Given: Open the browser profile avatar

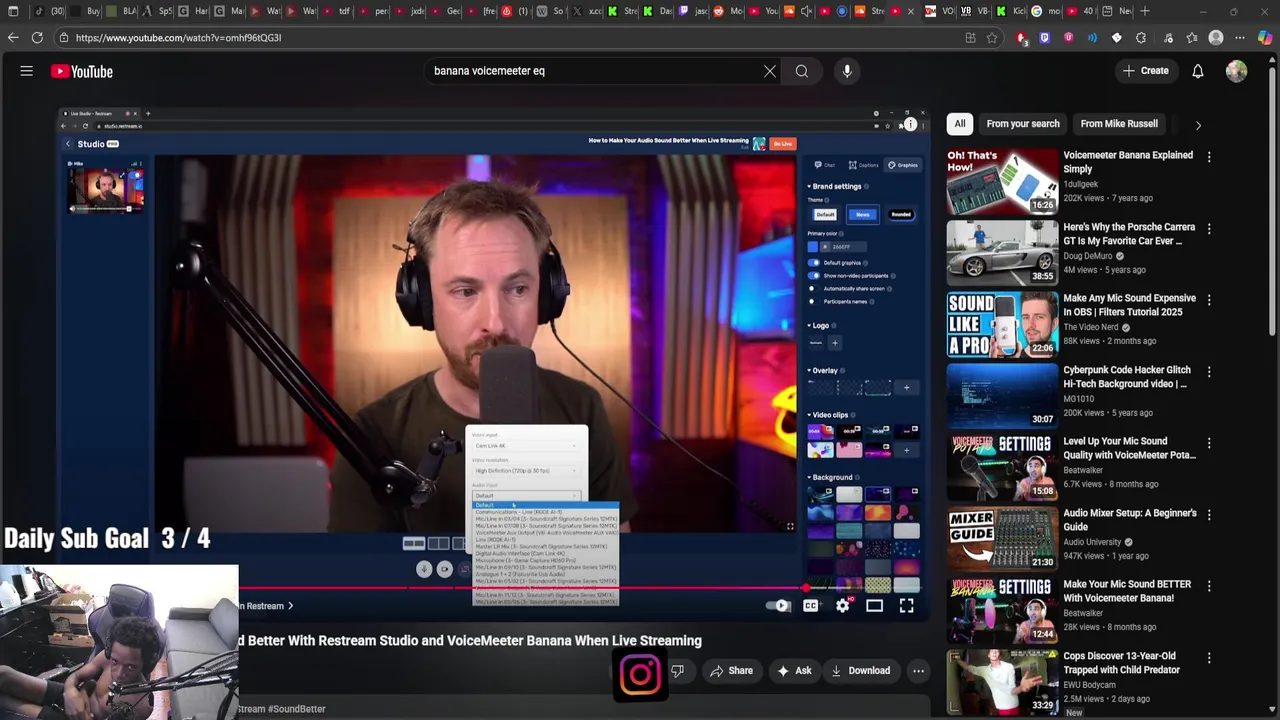Looking at the screenshot, I should pos(1216,38).
